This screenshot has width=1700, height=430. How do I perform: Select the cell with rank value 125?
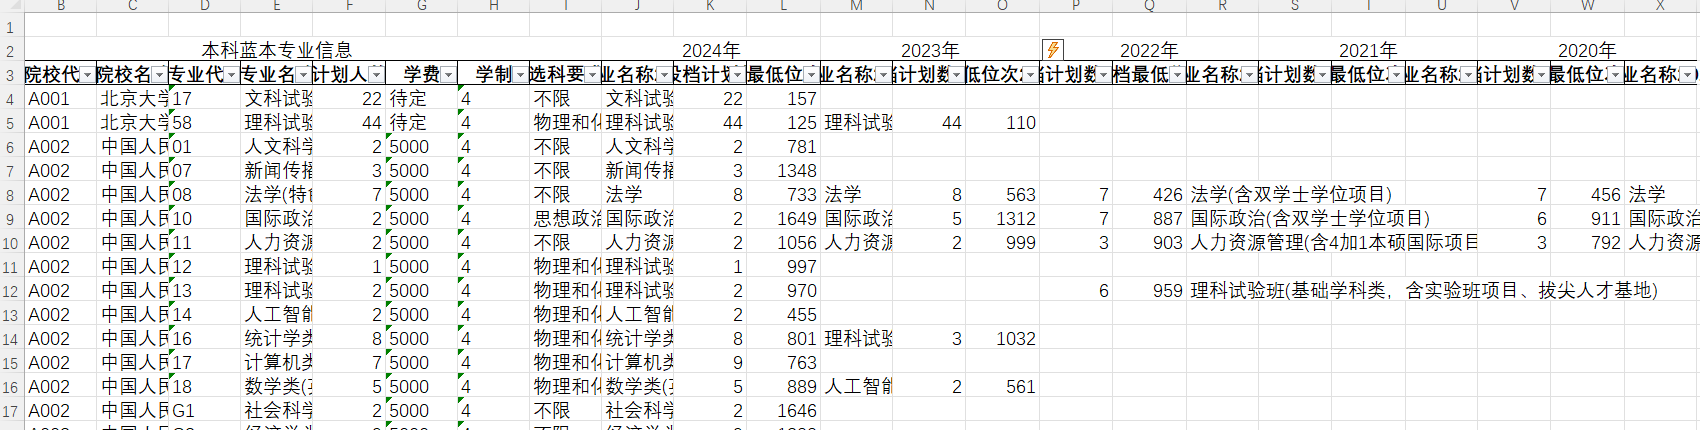tap(783, 123)
